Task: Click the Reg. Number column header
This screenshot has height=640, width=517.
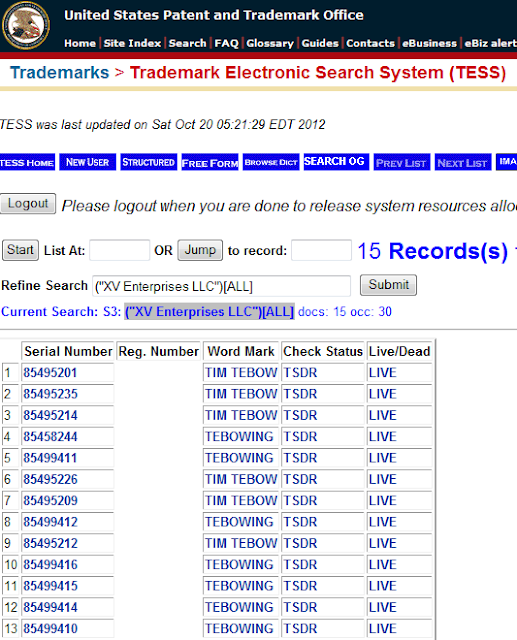Action: 158,351
